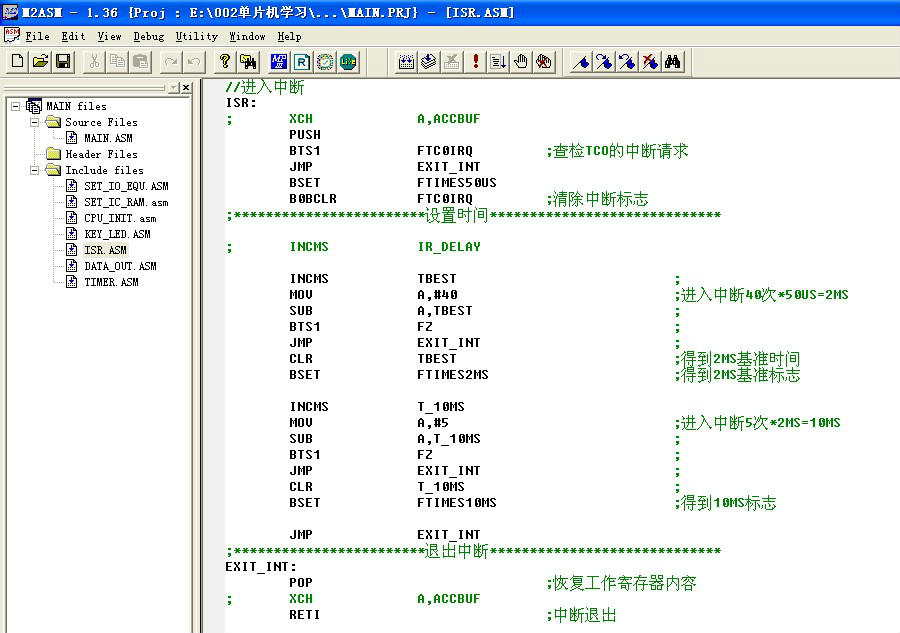
Task: Click the blue R icon in toolbar
Action: [302, 62]
